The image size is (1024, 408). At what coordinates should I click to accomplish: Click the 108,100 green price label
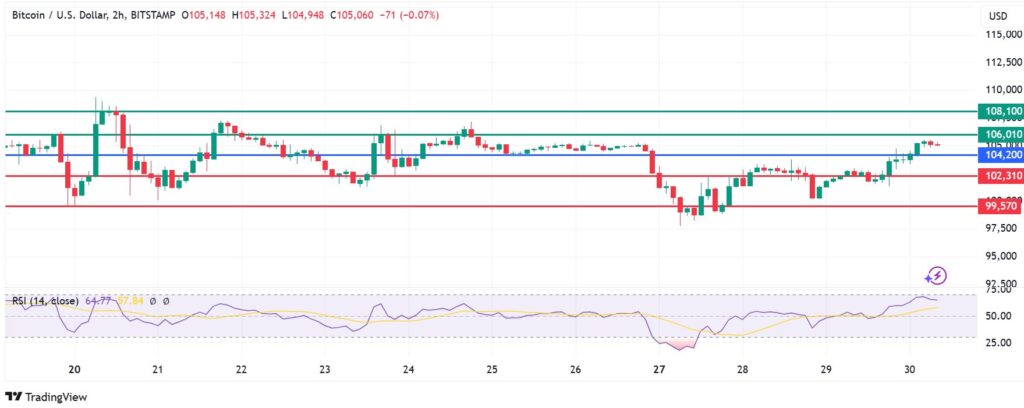pos(1002,111)
